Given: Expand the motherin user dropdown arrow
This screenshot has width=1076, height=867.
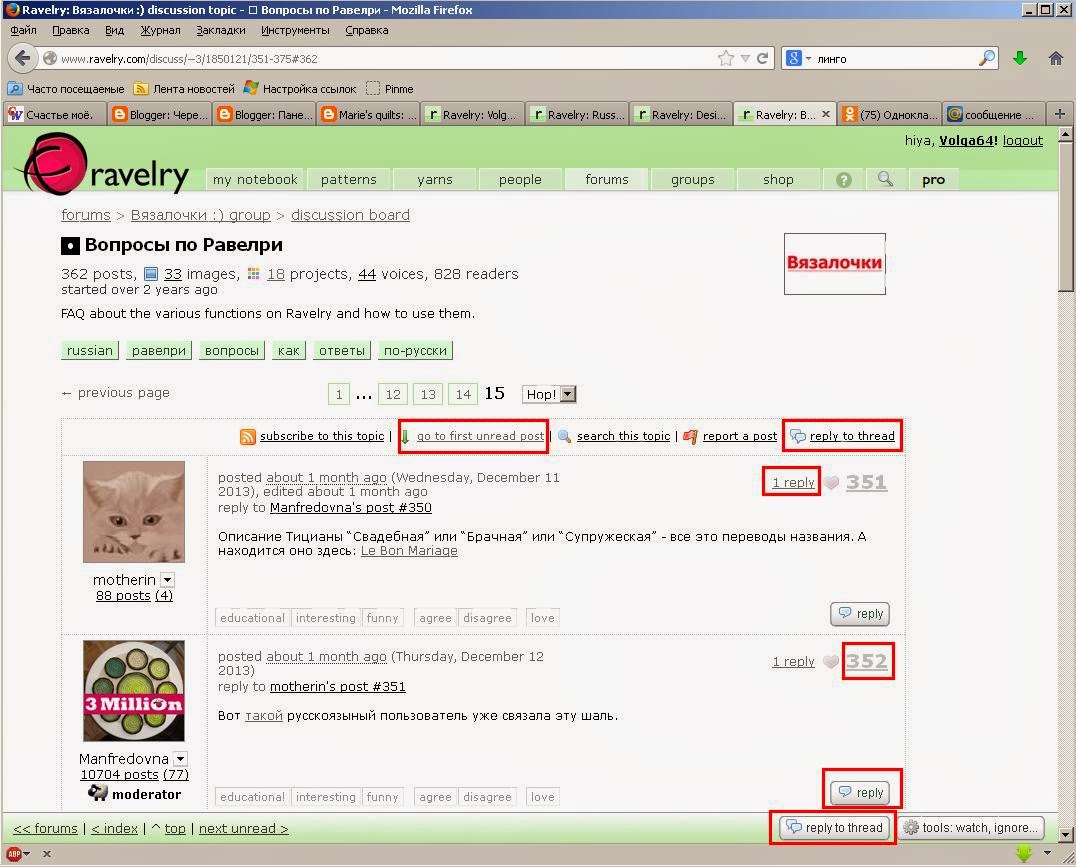Looking at the screenshot, I should pos(167,580).
